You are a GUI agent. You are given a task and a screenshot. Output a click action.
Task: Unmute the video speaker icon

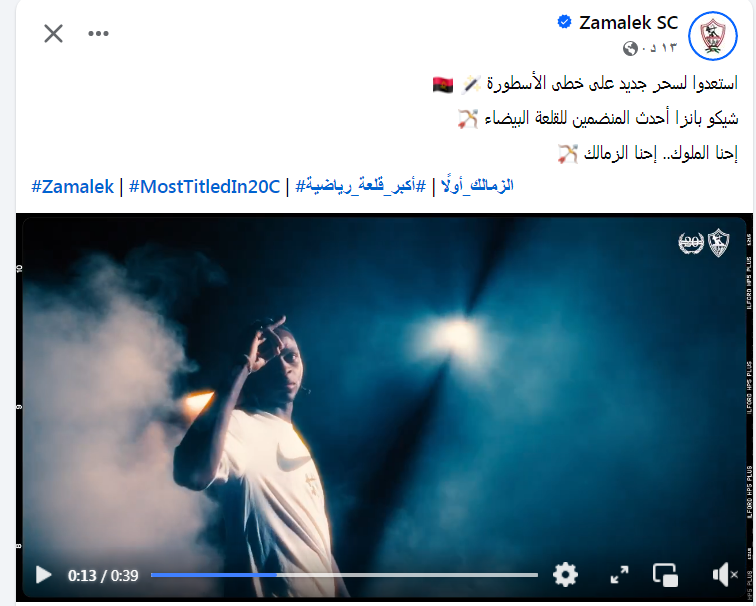724,575
